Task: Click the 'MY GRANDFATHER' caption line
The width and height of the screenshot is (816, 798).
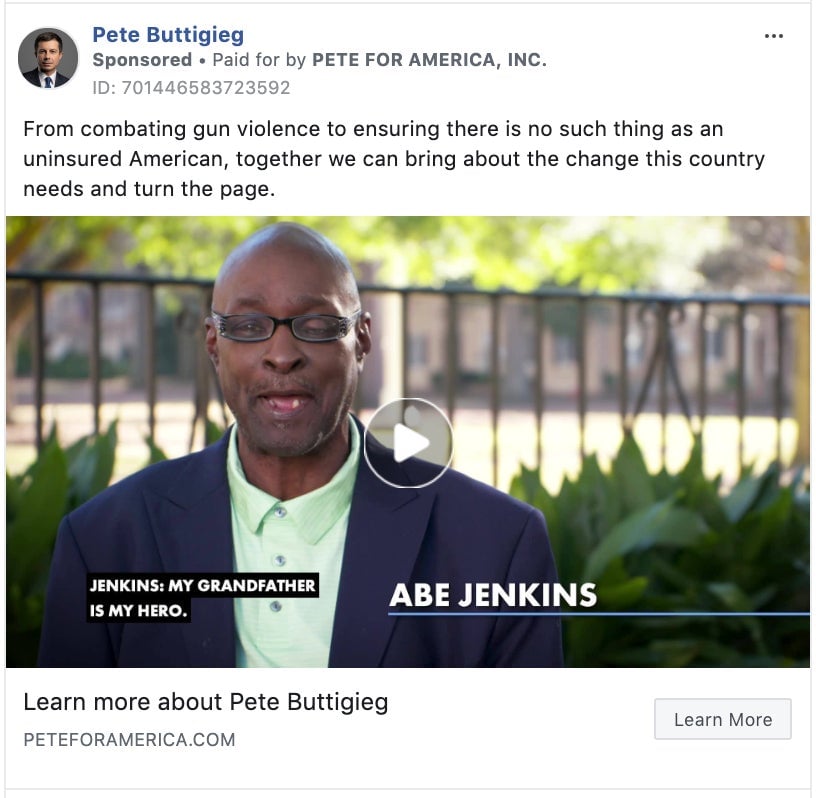Action: coord(203,585)
